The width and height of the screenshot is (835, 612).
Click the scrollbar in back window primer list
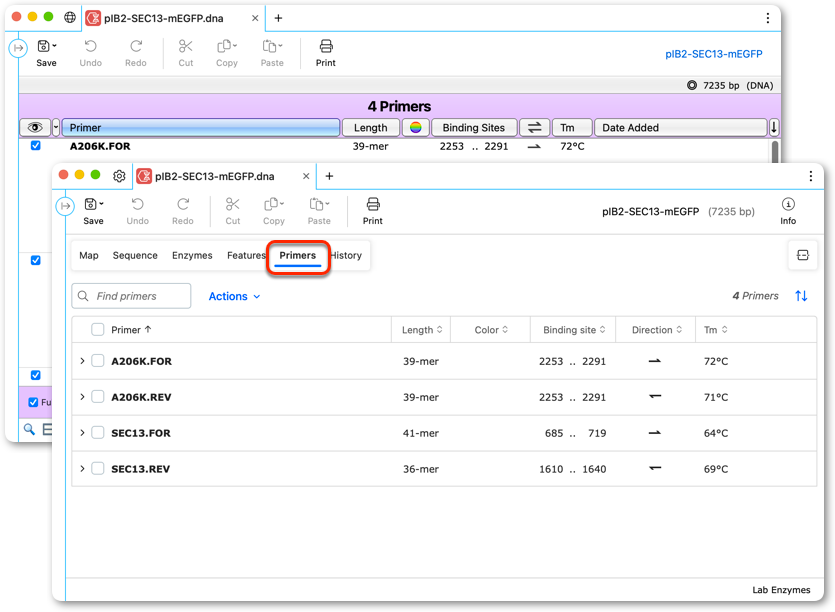[775, 151]
